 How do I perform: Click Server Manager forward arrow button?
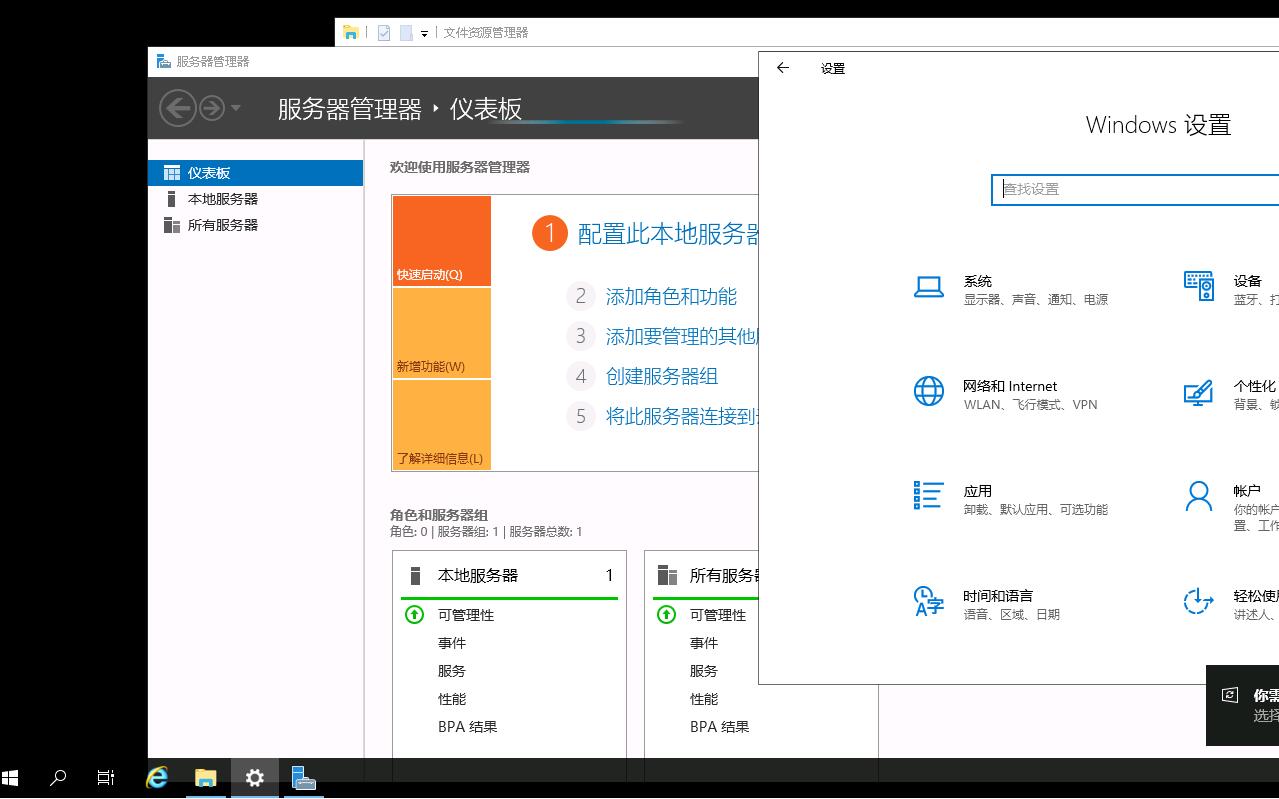pyautogui.click(x=212, y=108)
